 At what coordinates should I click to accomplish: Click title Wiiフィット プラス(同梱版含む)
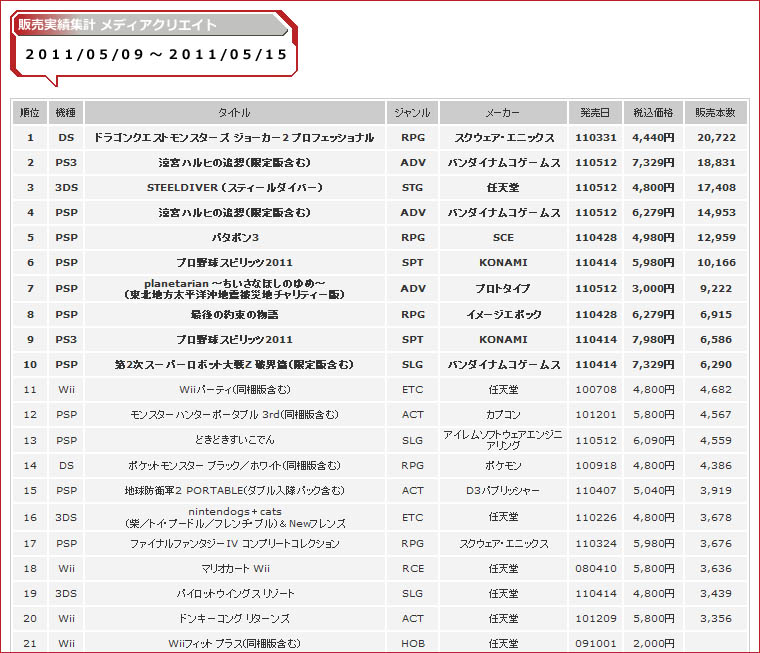[235, 644]
